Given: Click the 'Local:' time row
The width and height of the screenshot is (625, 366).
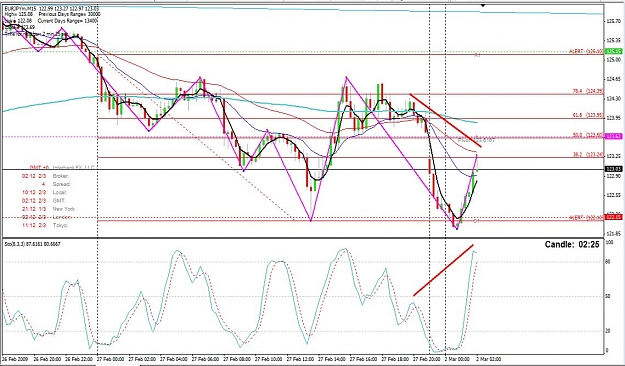Looking at the screenshot, I should (x=44, y=193).
